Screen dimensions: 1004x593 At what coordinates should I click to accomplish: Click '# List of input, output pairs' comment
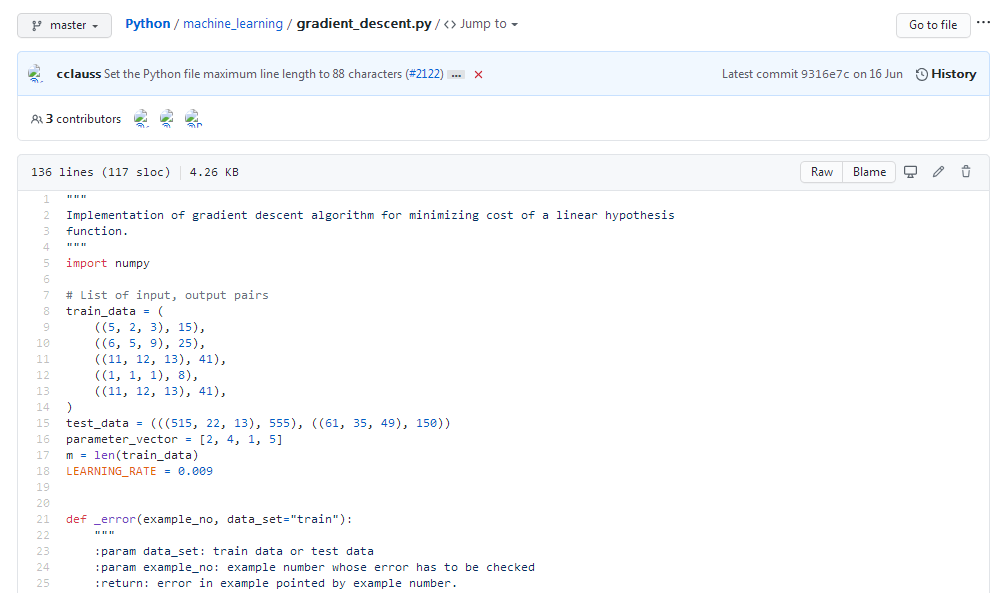point(167,295)
